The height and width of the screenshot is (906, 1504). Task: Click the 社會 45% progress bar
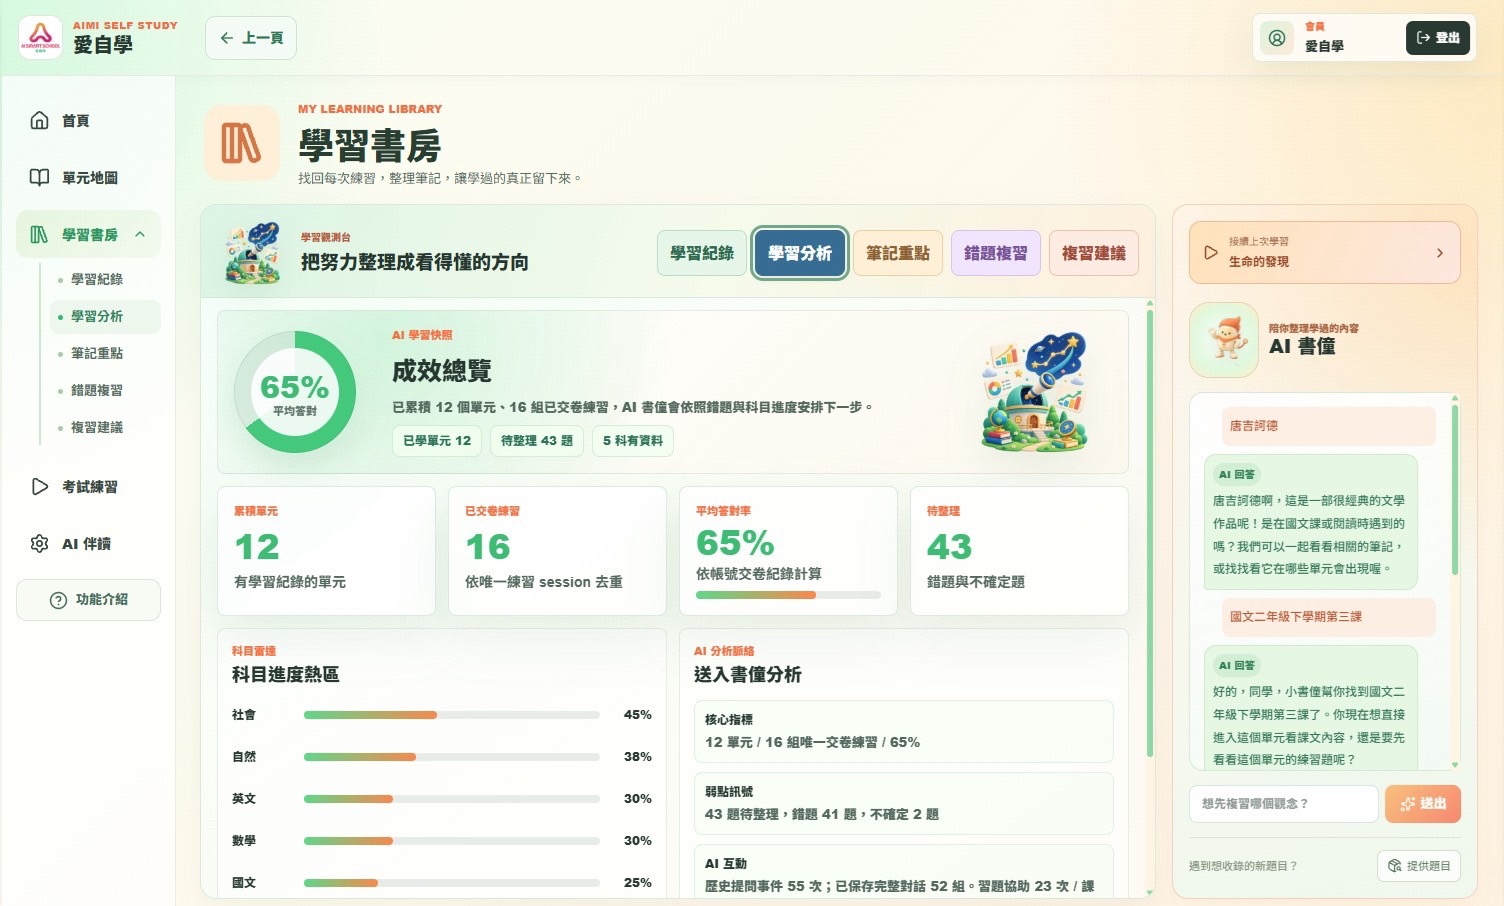[452, 715]
